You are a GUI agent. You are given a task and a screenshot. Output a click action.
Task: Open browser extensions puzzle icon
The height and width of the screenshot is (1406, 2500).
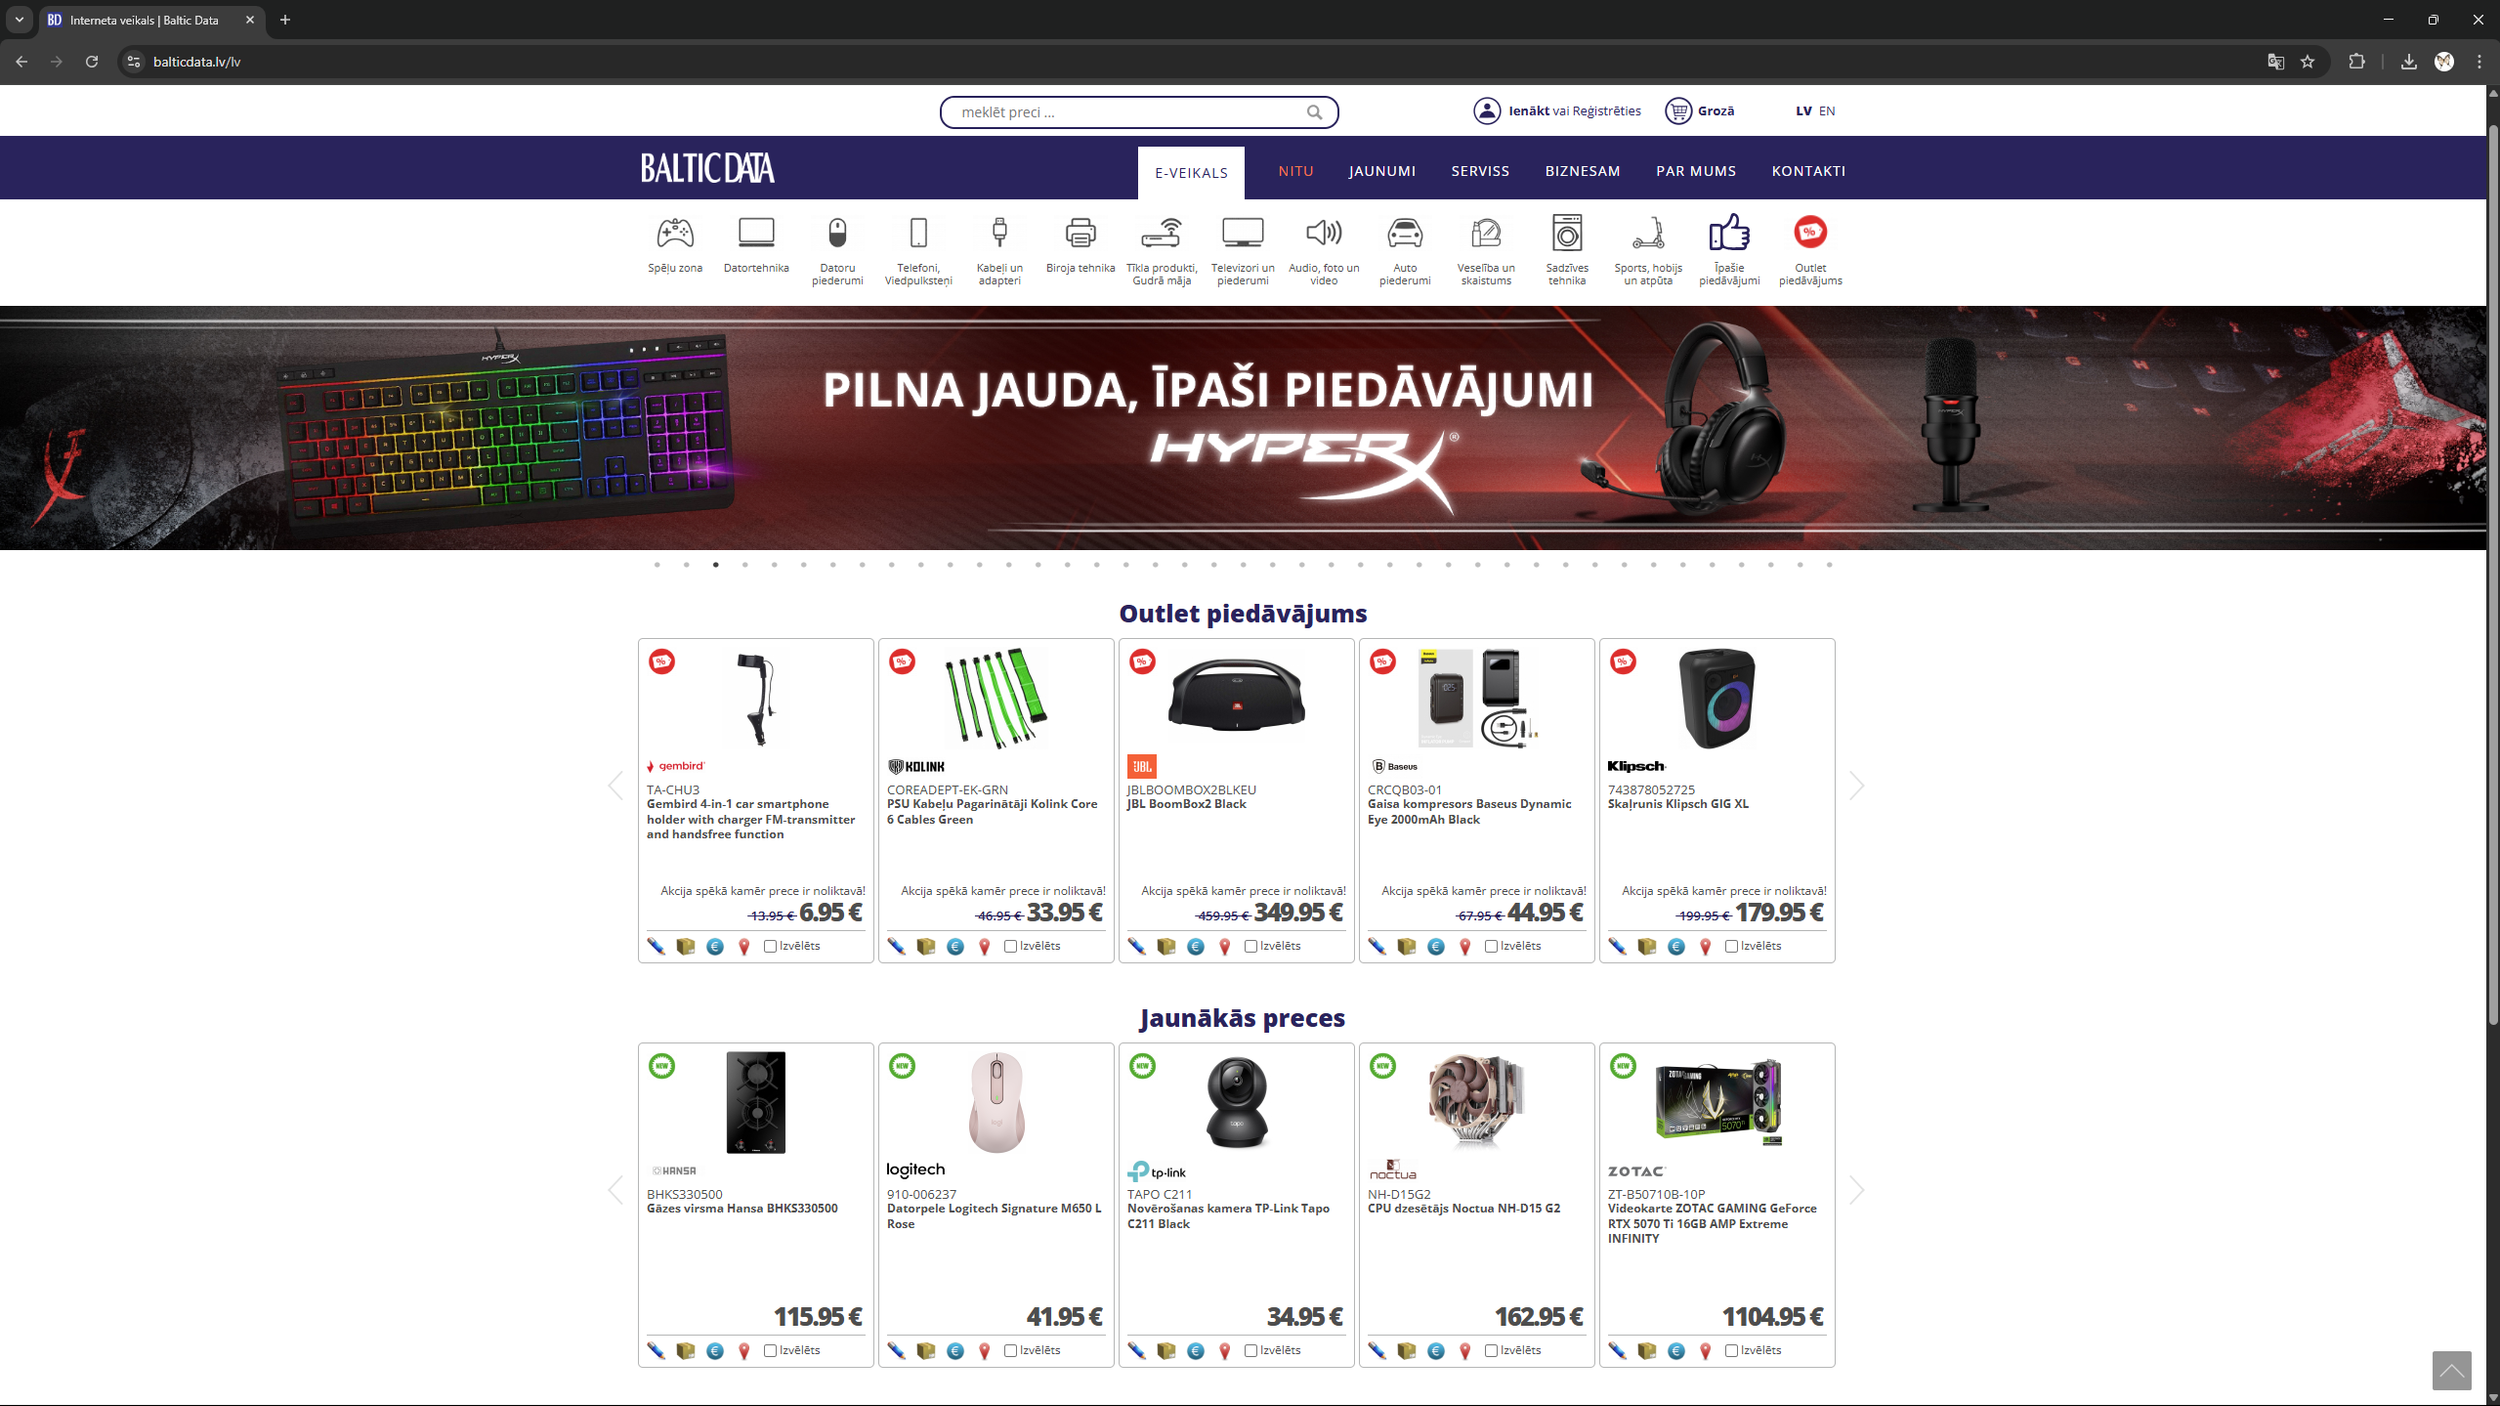pos(2356,61)
